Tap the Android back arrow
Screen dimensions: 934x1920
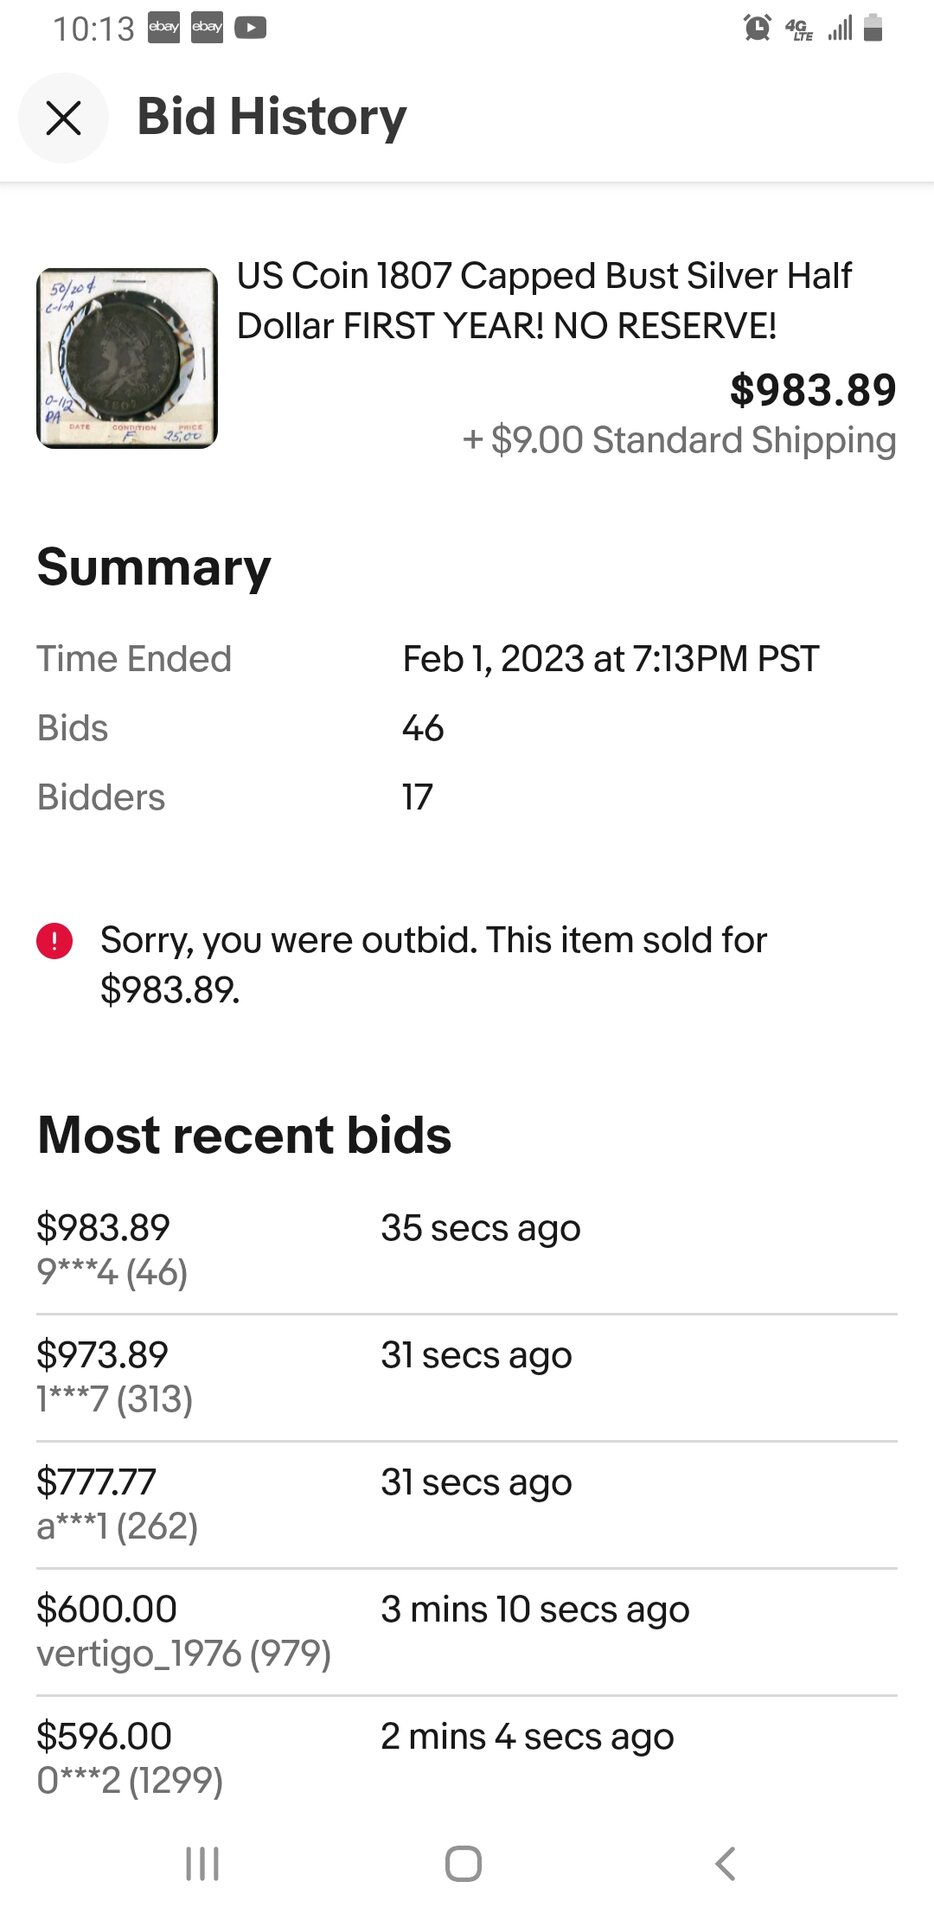coord(726,1864)
